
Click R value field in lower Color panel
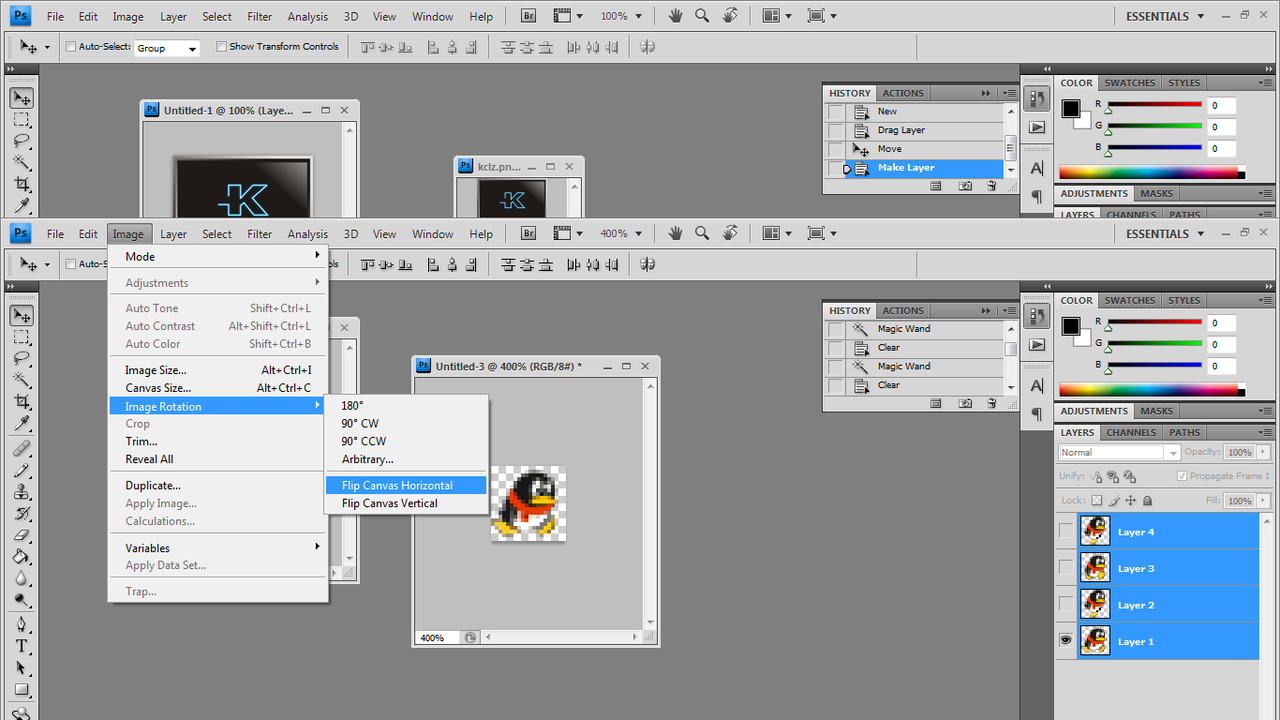point(1221,323)
